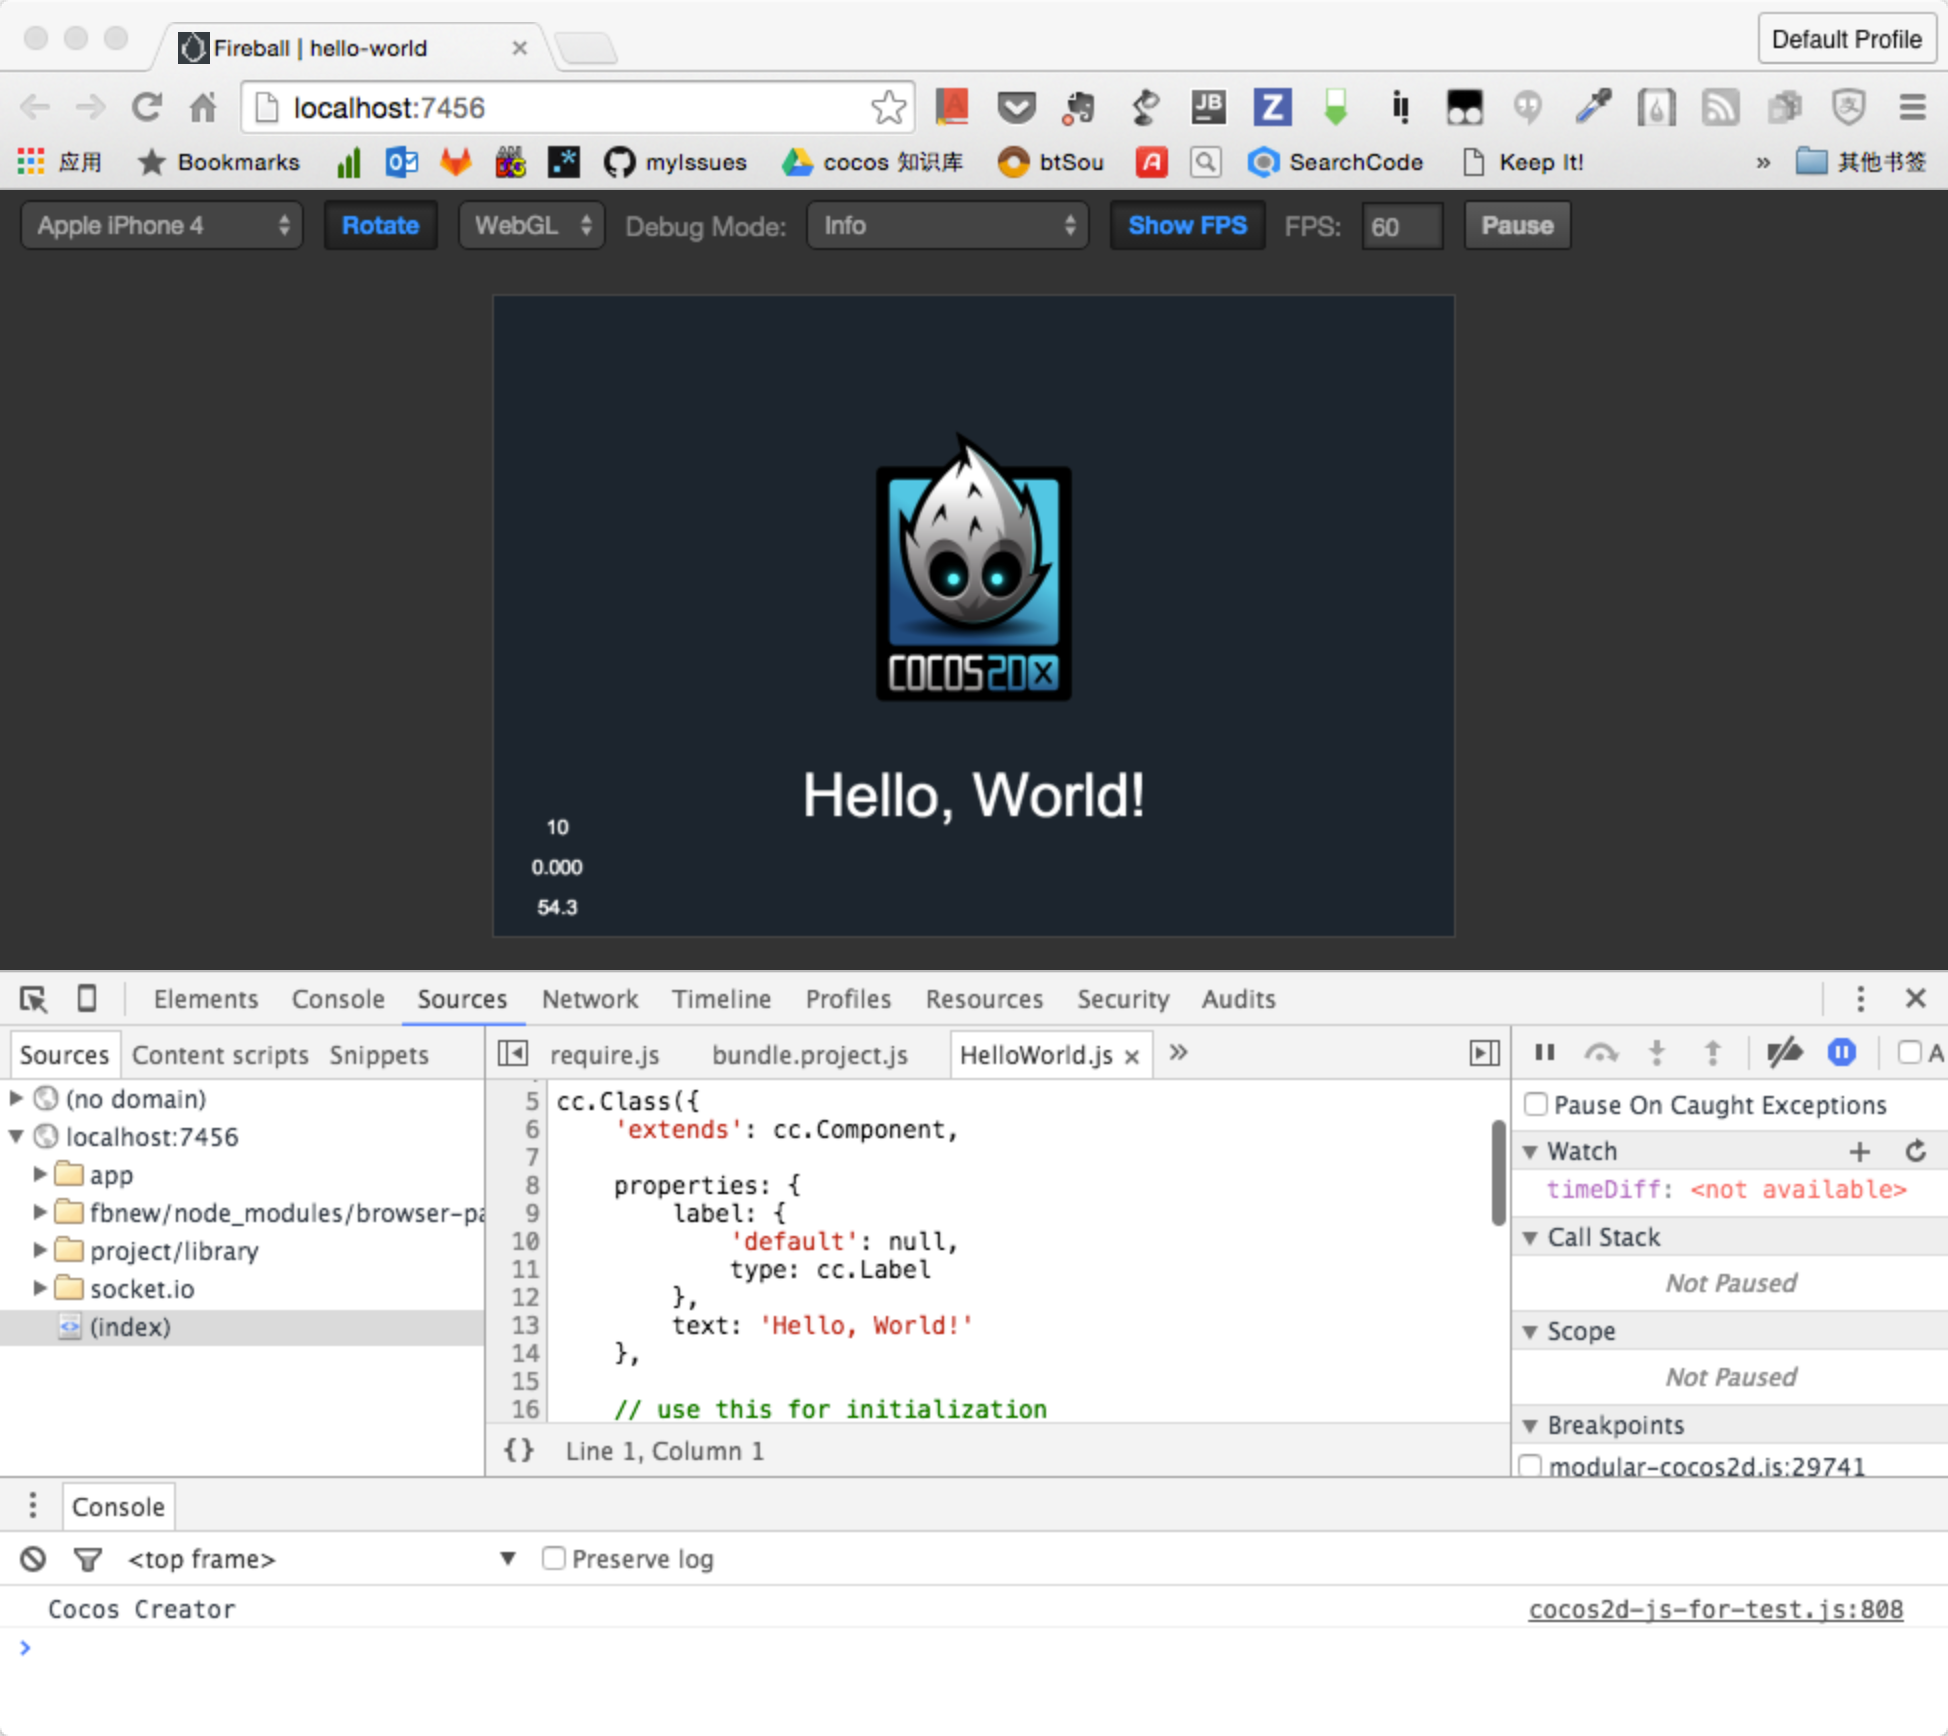Select the Apple iPhone 4 device dropdown
1948x1736 pixels.
click(x=162, y=225)
